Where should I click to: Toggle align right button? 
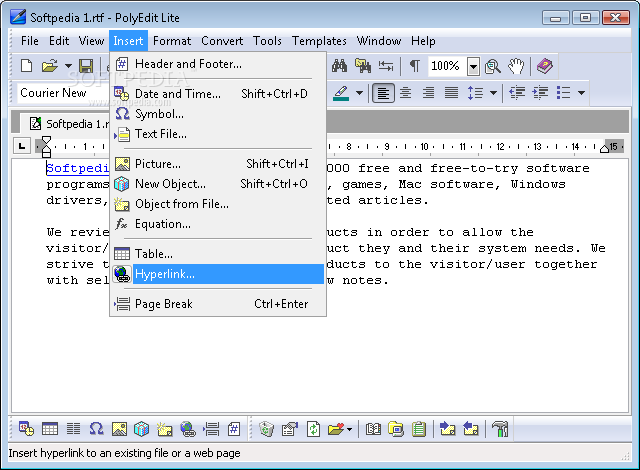pos(428,93)
